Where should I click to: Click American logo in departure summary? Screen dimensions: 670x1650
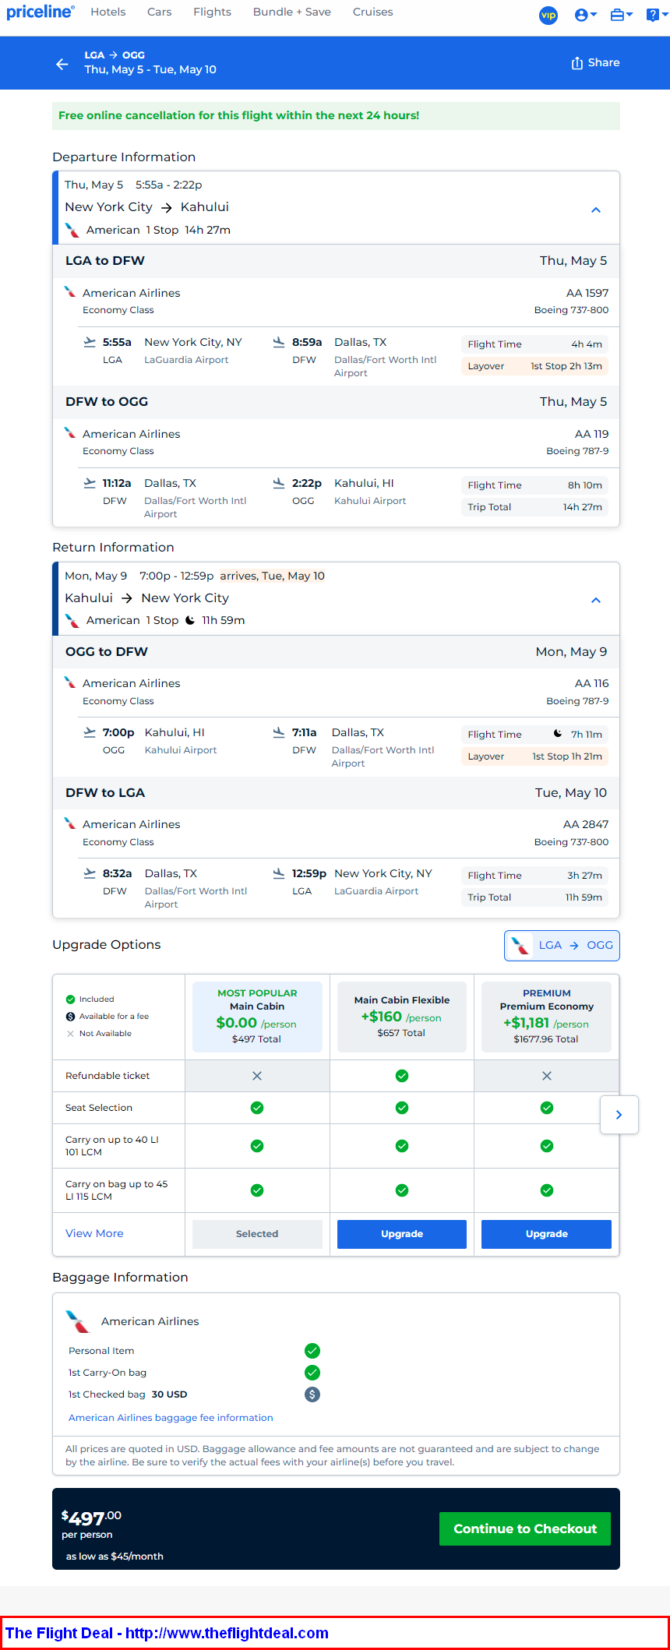73,230
